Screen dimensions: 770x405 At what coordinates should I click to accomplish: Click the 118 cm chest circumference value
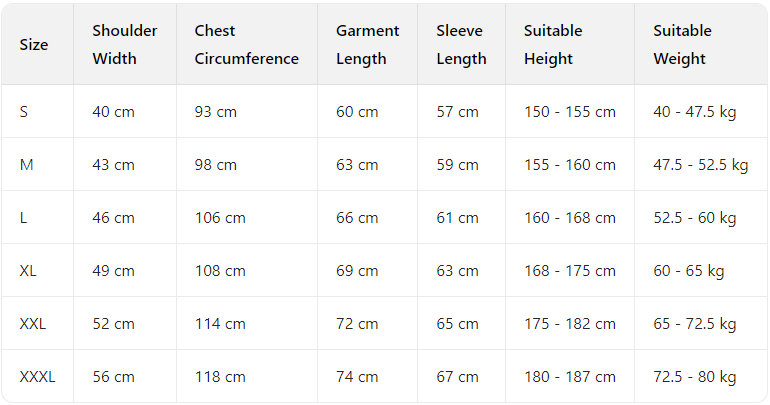pyautogui.click(x=220, y=377)
